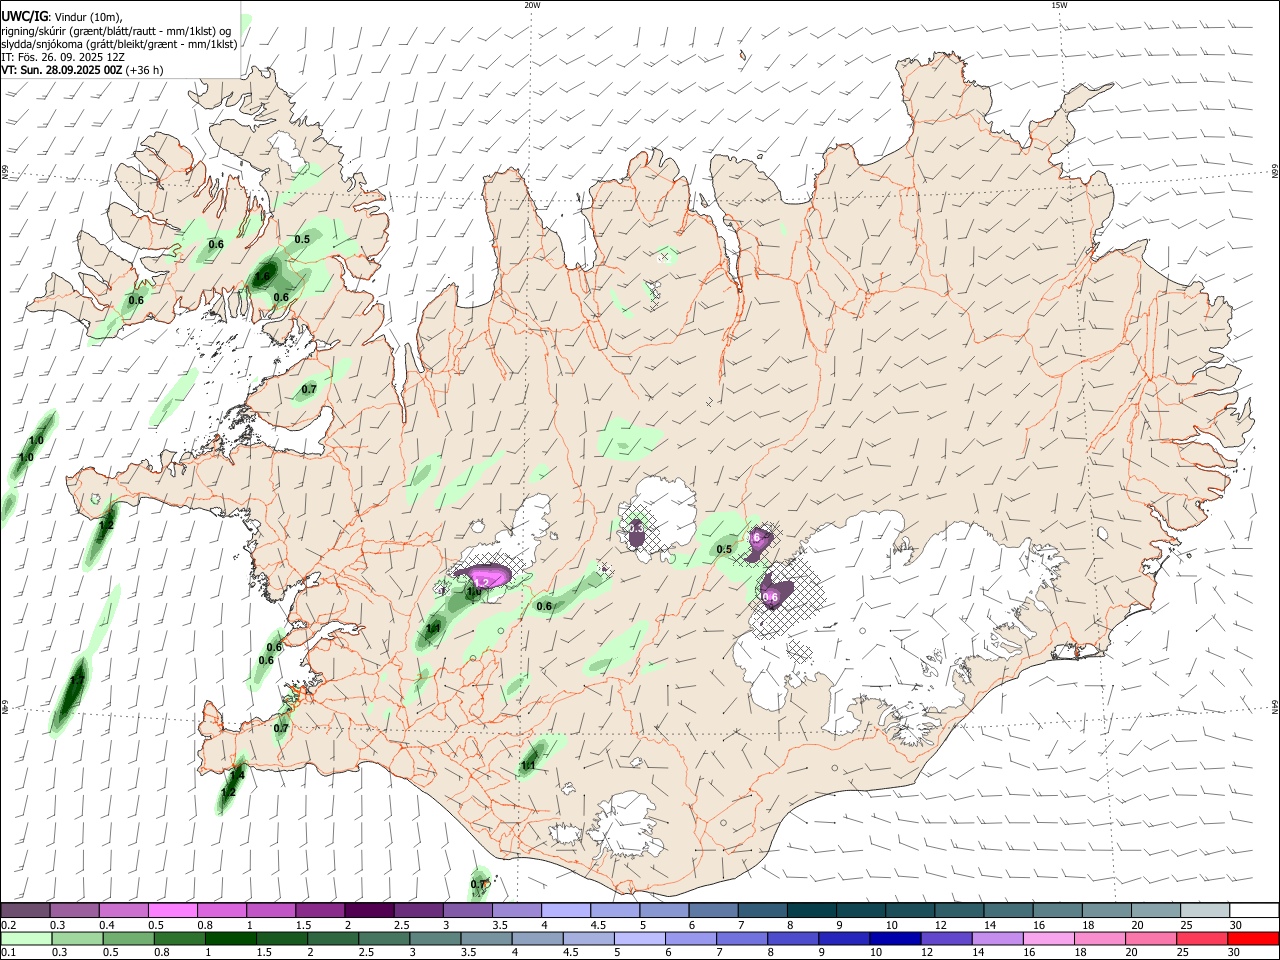
Task: Click the 64N latitude label on right edge
Action: tap(1275, 706)
